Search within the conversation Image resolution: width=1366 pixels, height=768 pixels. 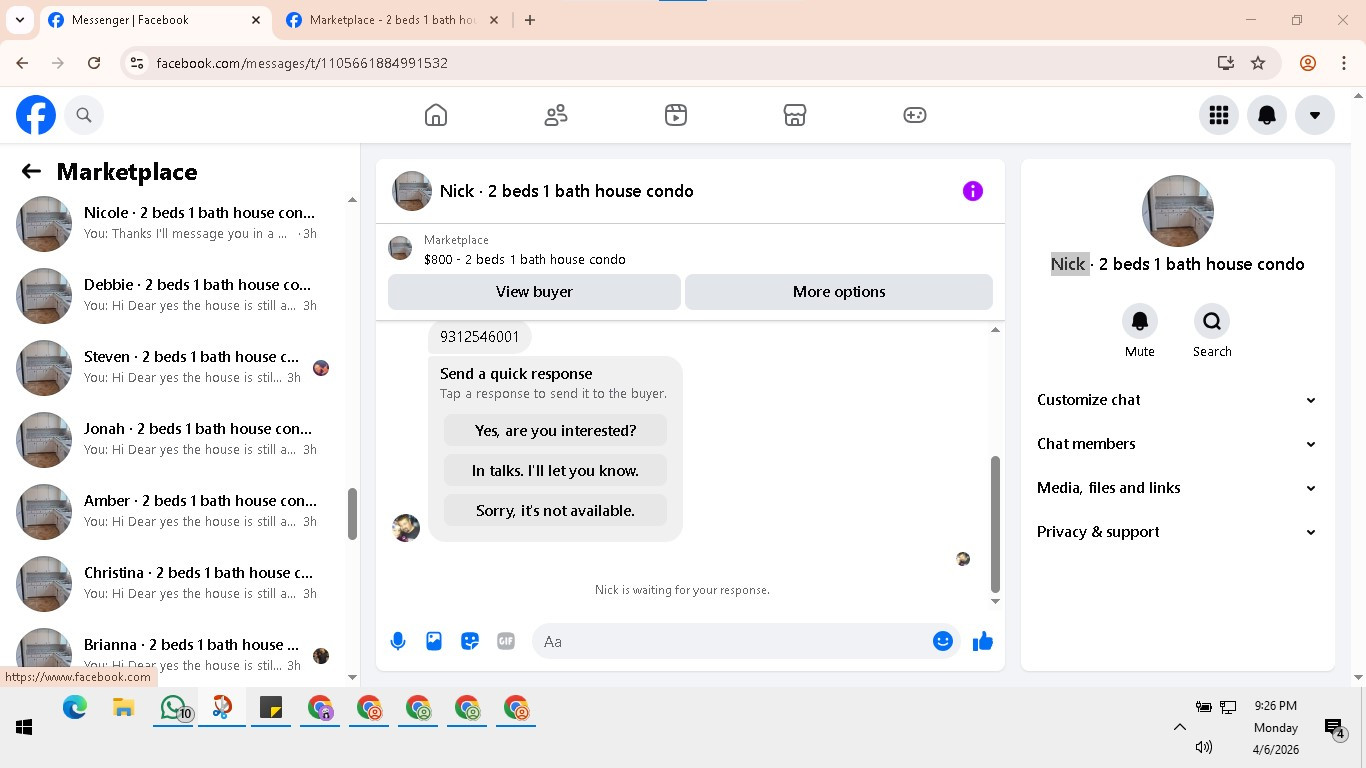1212,321
